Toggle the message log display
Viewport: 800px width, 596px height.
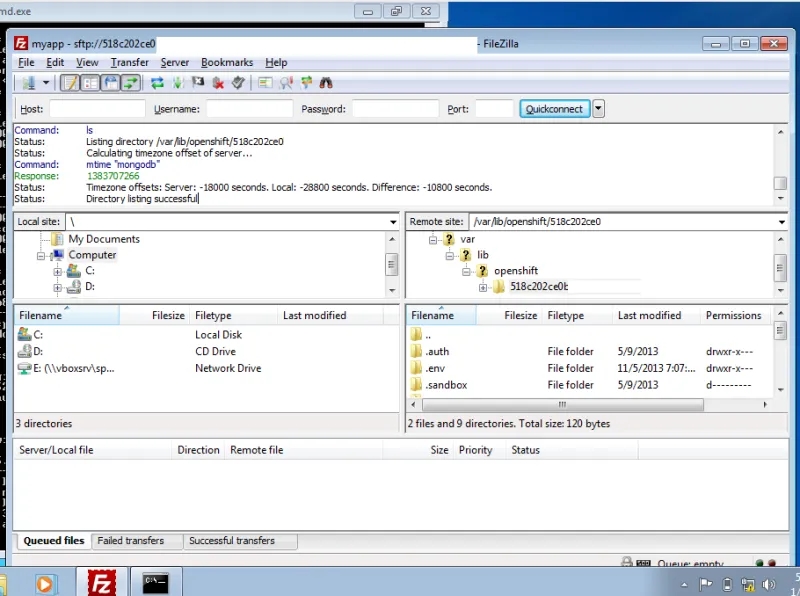tap(70, 82)
